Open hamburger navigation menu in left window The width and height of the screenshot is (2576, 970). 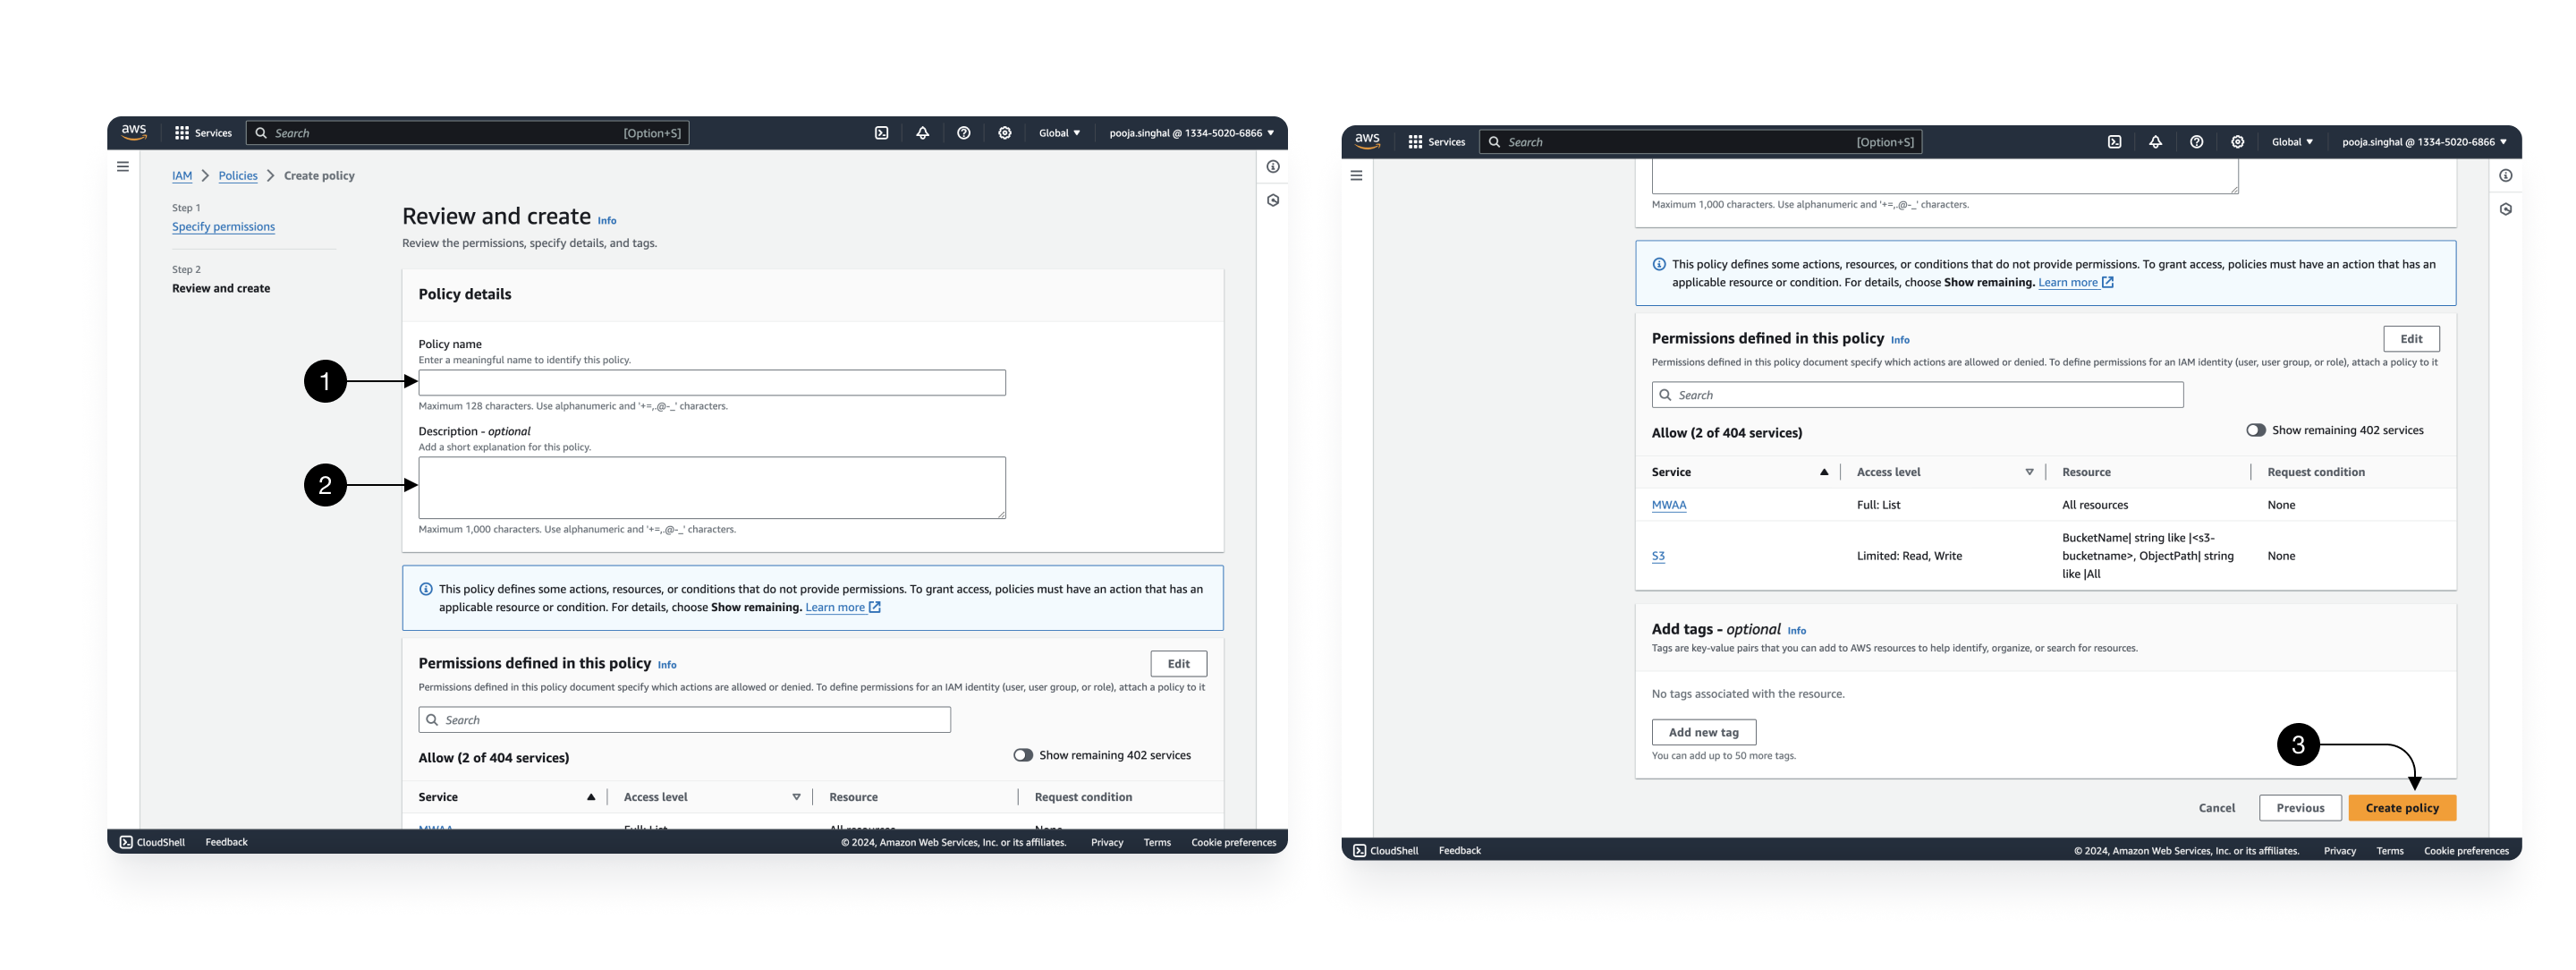123,167
